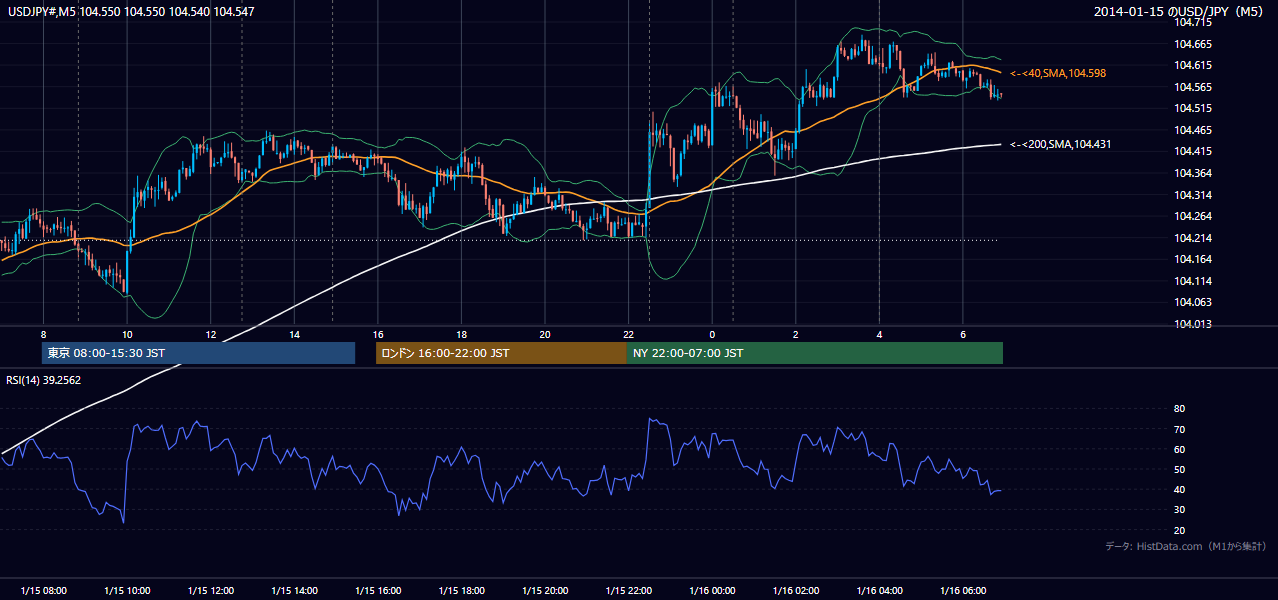1278x600 pixels.
Task: Click the RSI 60 level label
Action: pos(1179,449)
